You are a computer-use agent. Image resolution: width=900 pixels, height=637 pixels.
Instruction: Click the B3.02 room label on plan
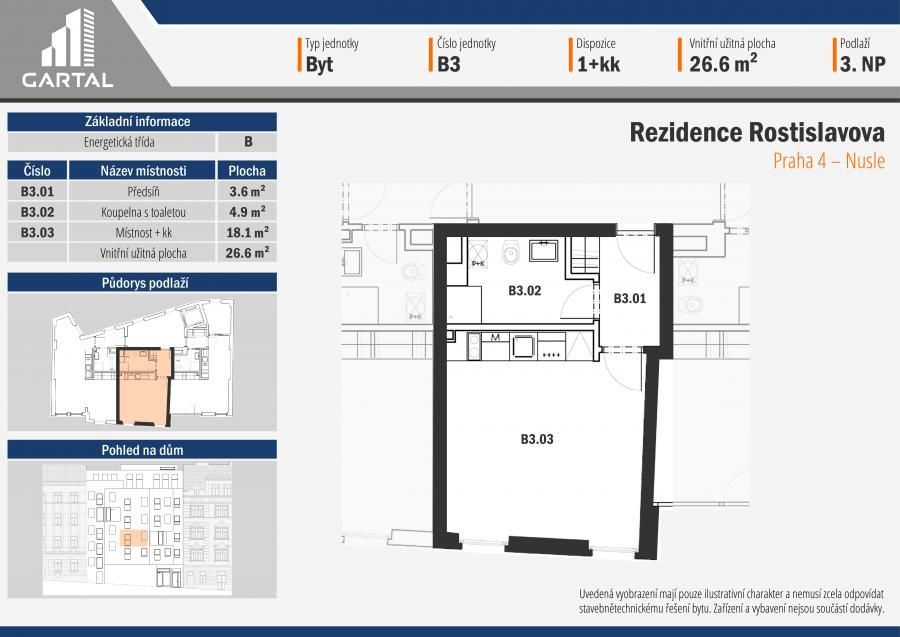tap(524, 291)
